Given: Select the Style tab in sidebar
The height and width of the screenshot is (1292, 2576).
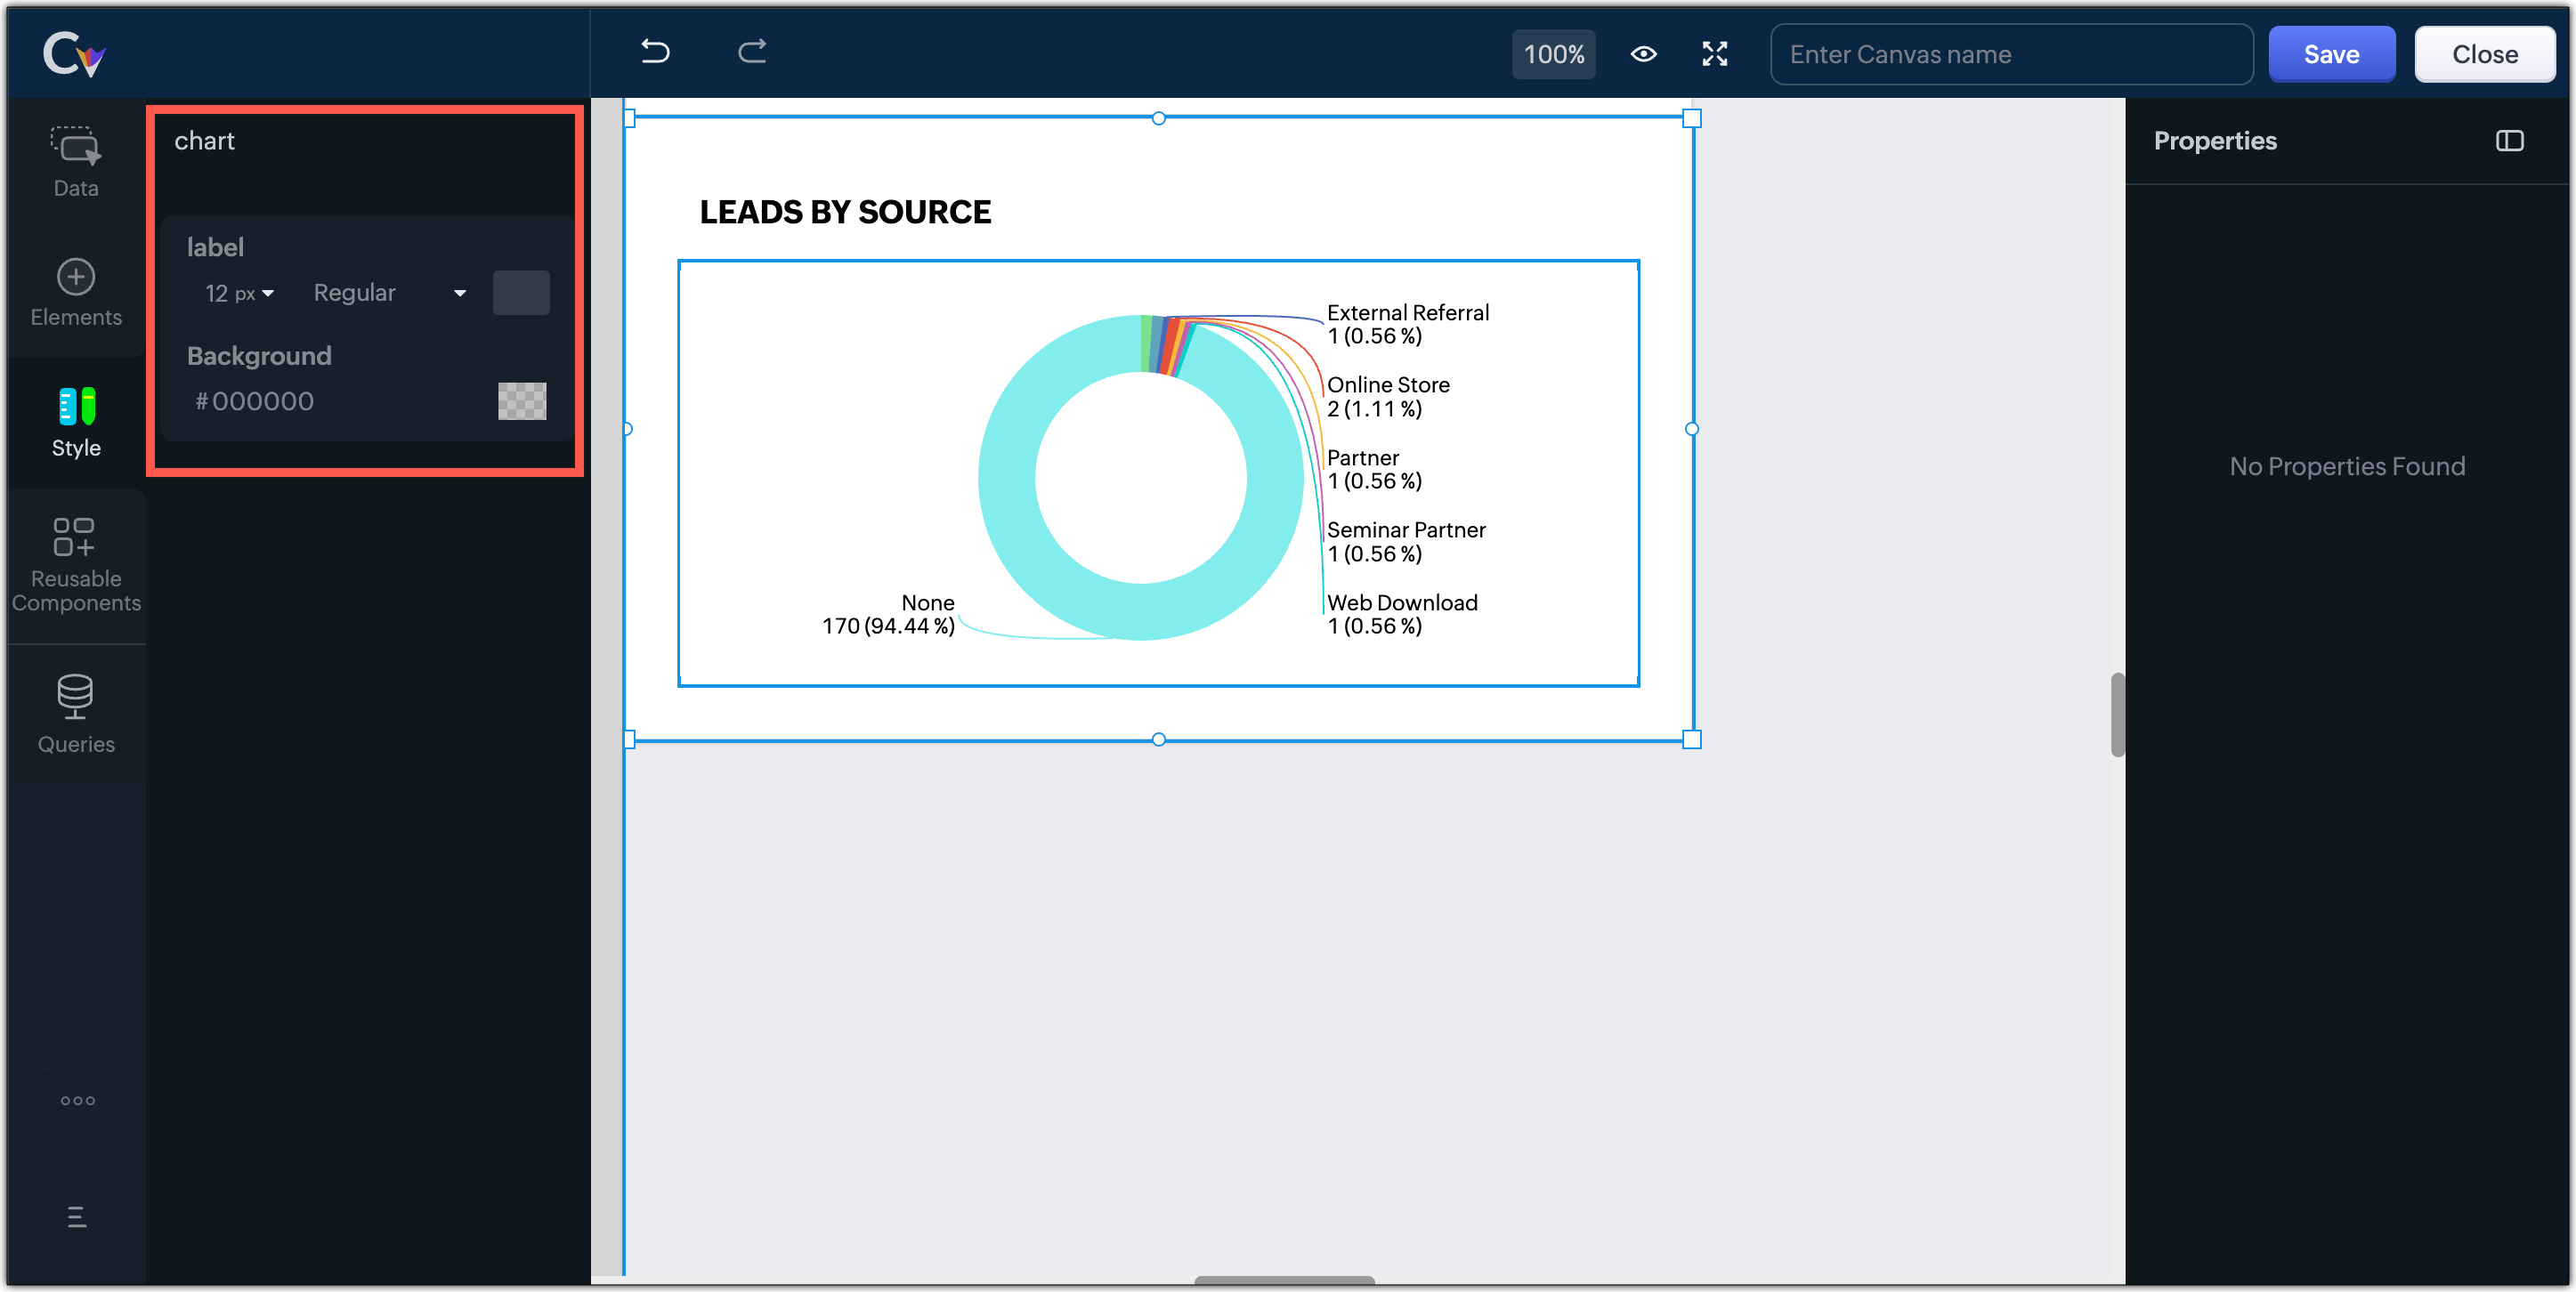Looking at the screenshot, I should tap(76, 422).
